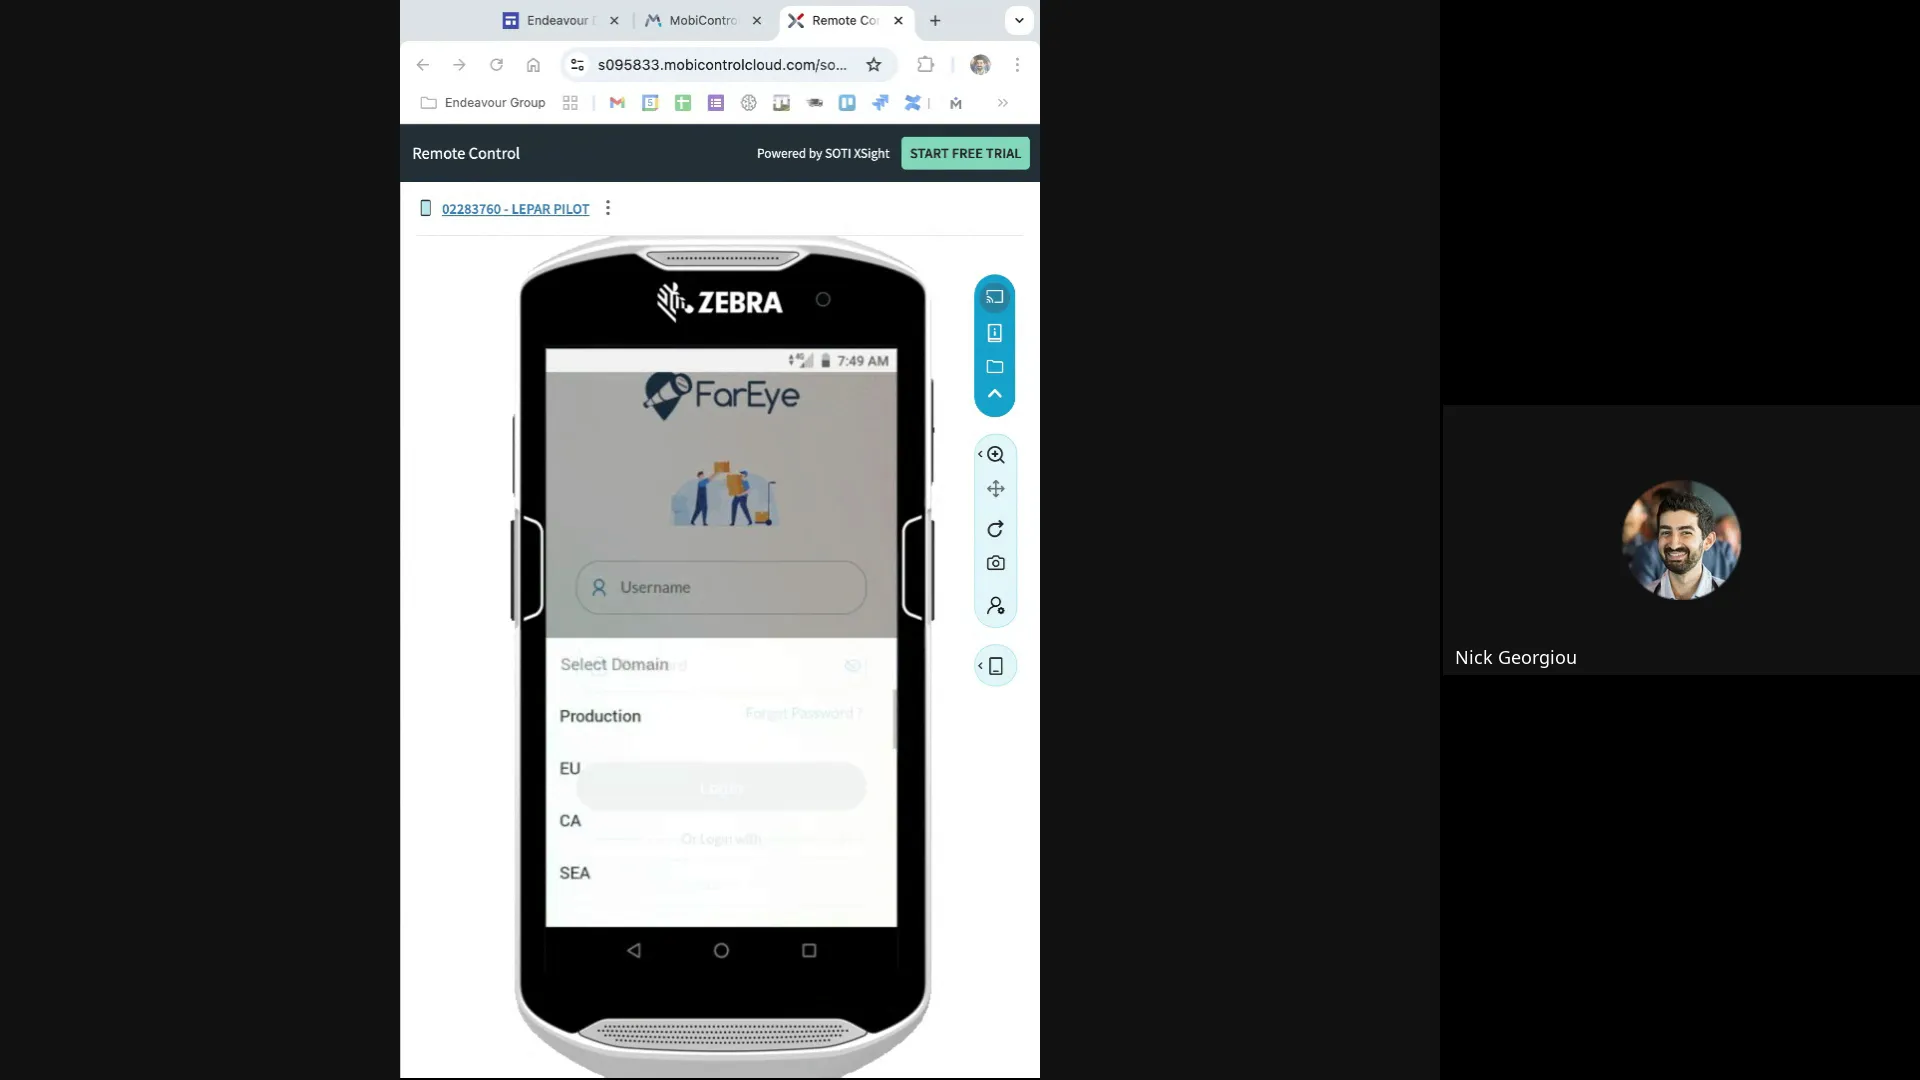Toggle password visibility eye icon

click(852, 666)
